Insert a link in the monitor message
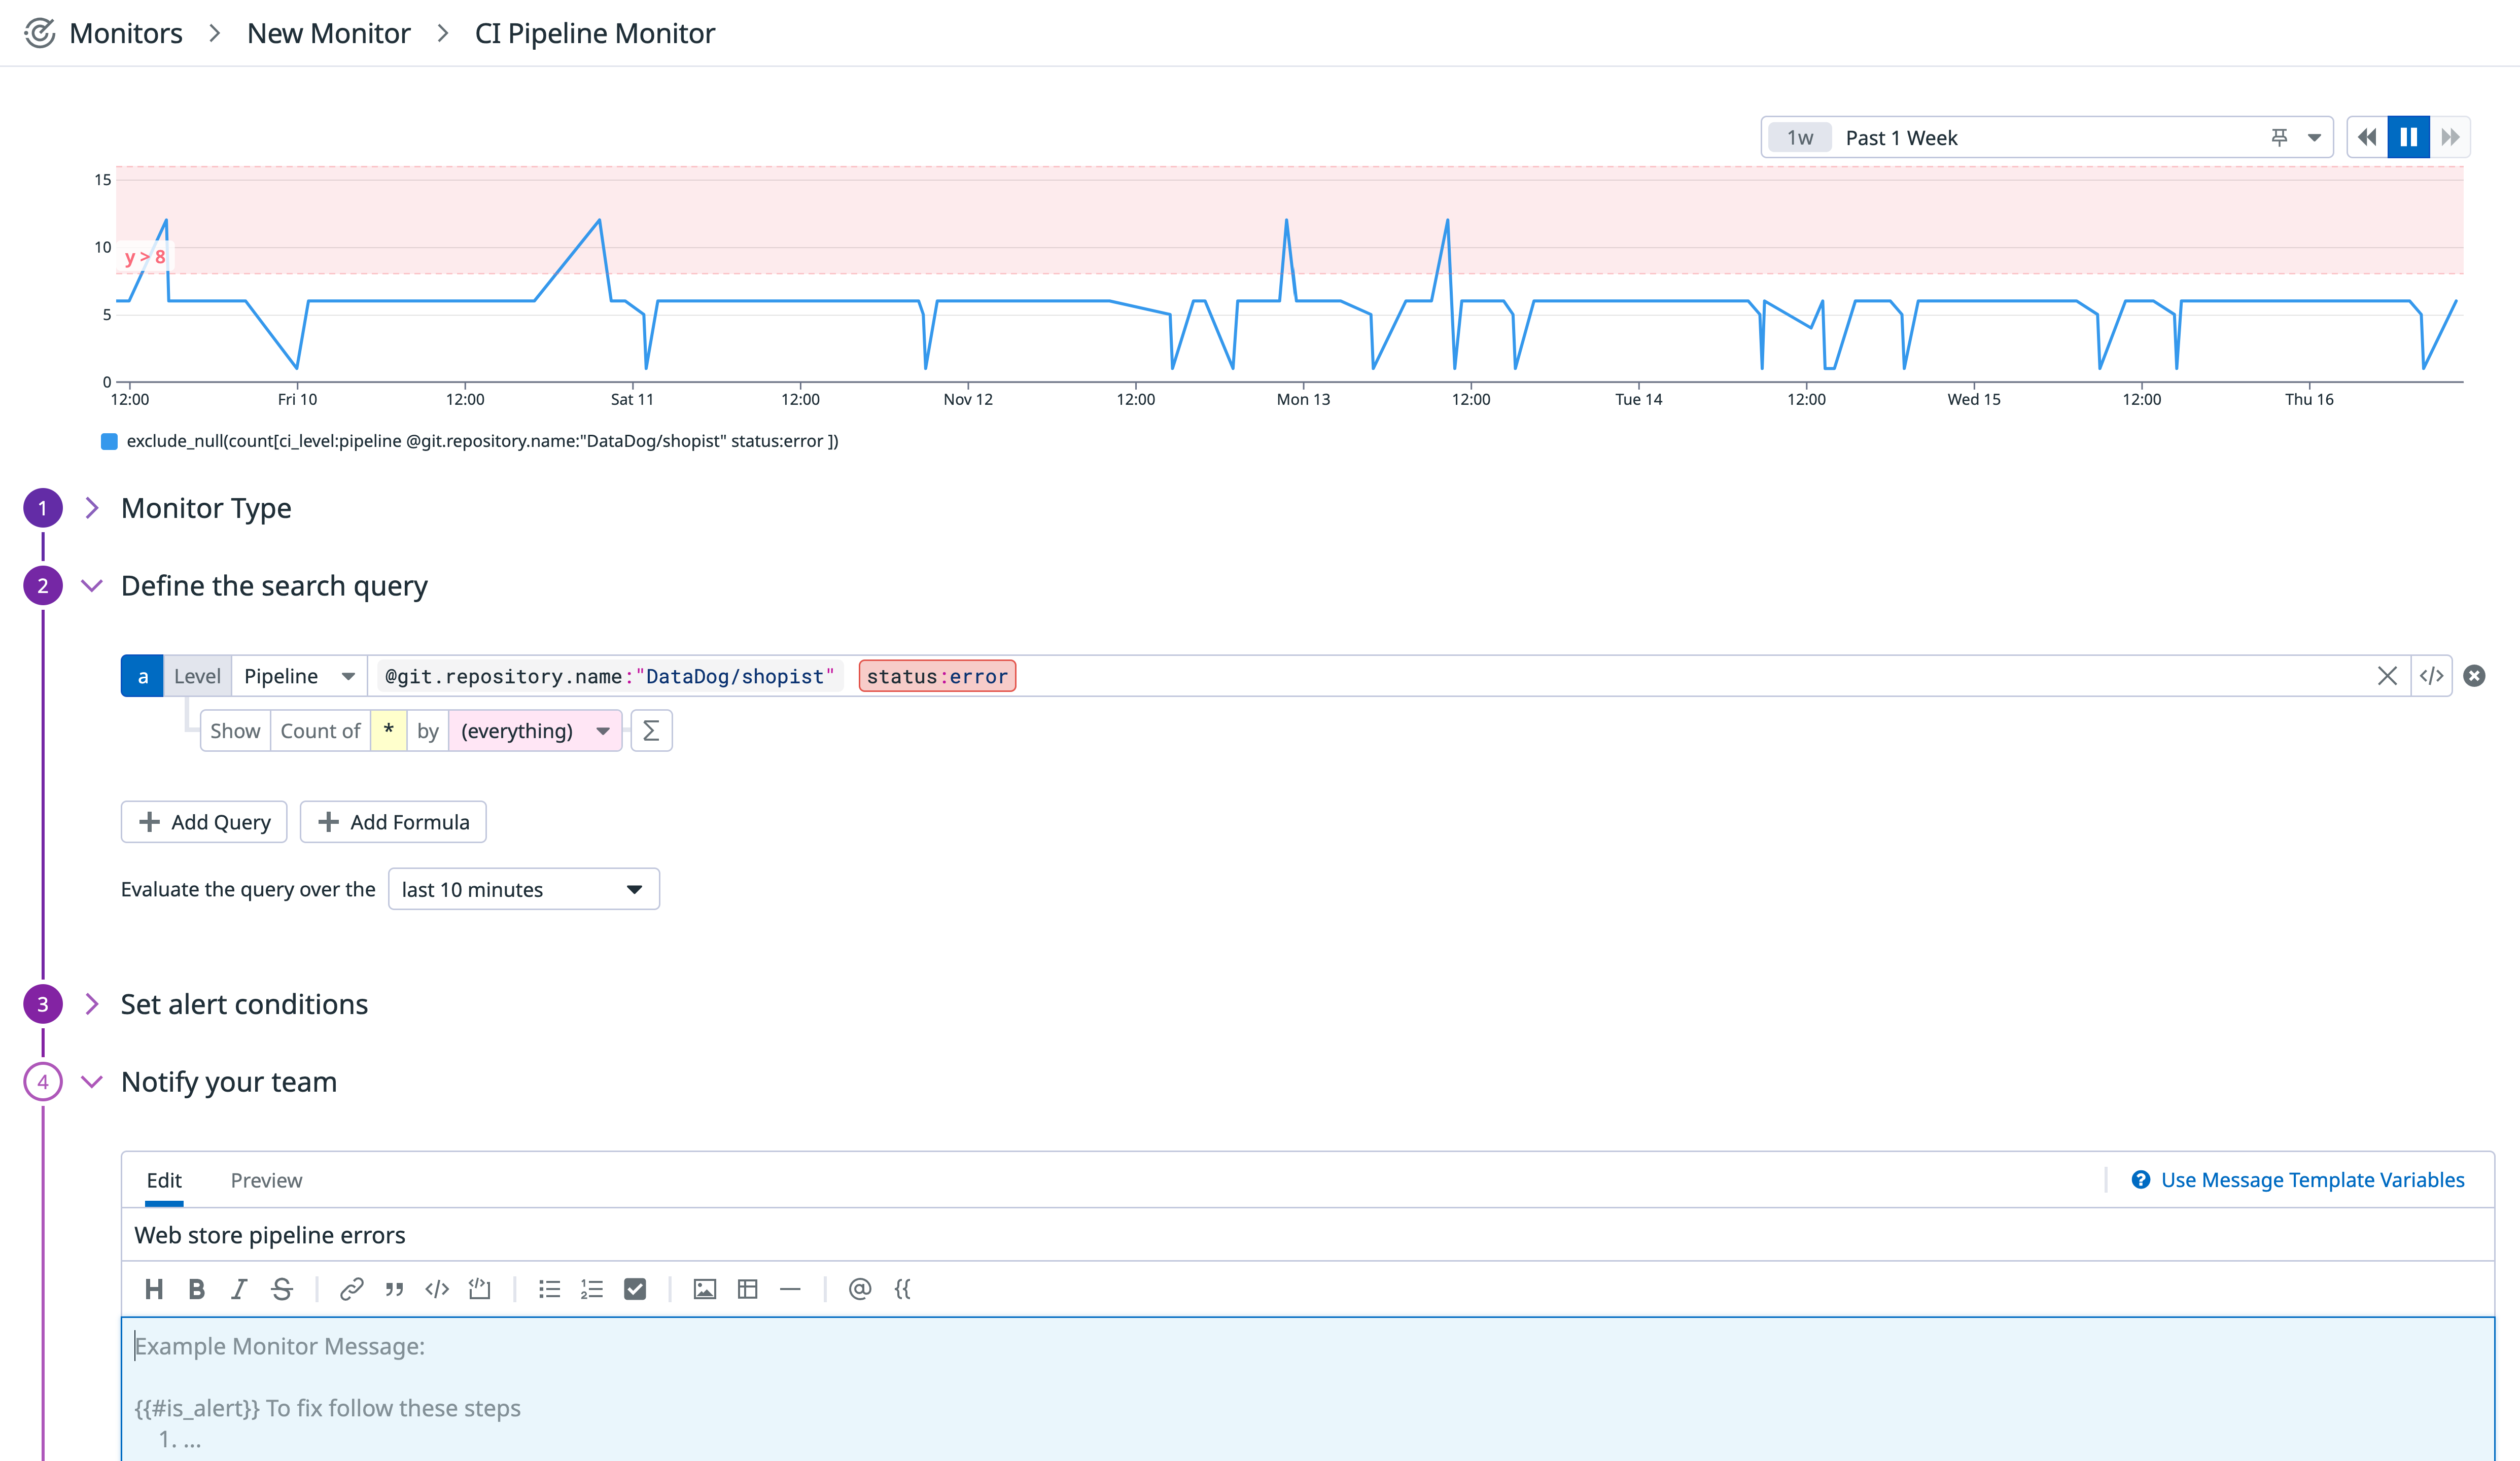The height and width of the screenshot is (1461, 2520). coord(351,1288)
